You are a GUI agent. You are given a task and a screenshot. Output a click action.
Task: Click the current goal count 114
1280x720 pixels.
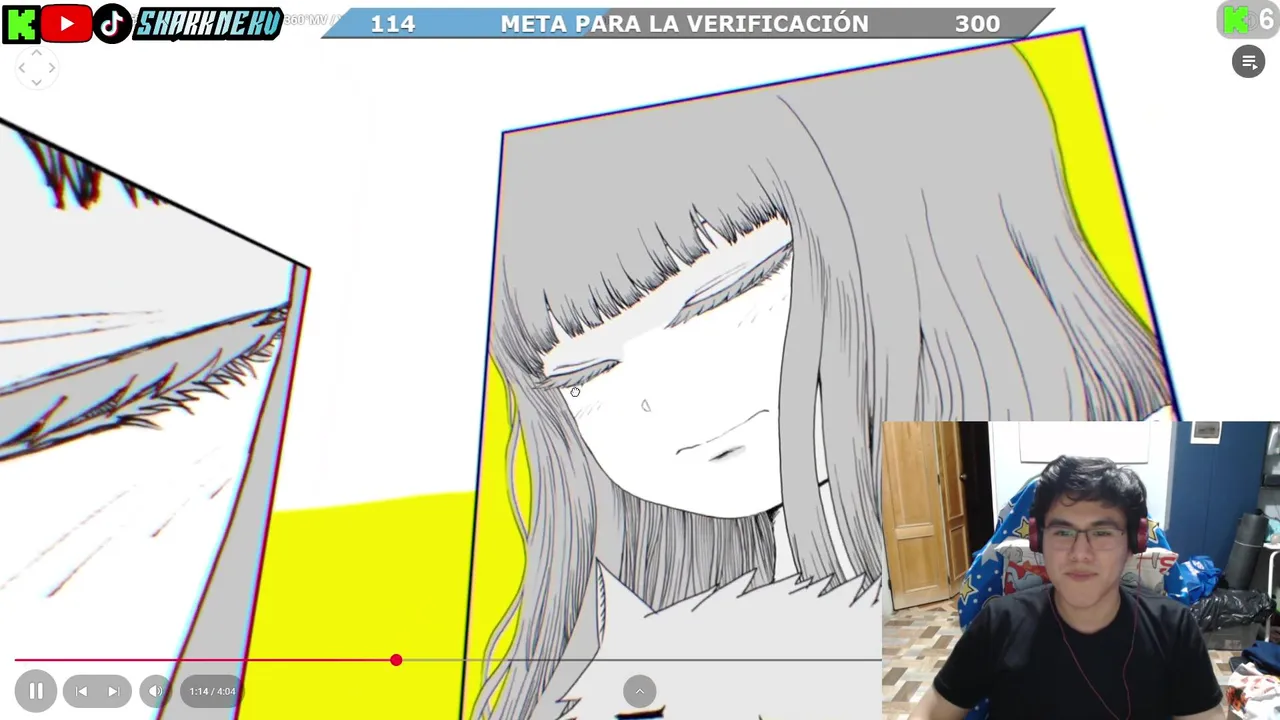click(393, 23)
